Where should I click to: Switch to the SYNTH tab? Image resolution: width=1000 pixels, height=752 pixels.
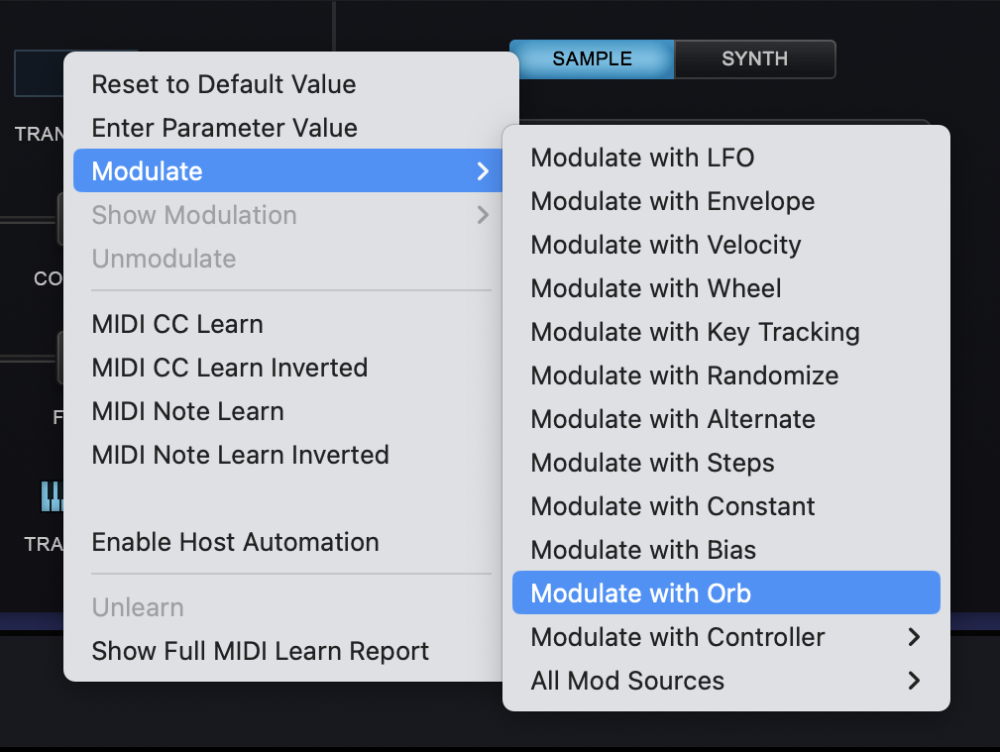click(x=754, y=59)
